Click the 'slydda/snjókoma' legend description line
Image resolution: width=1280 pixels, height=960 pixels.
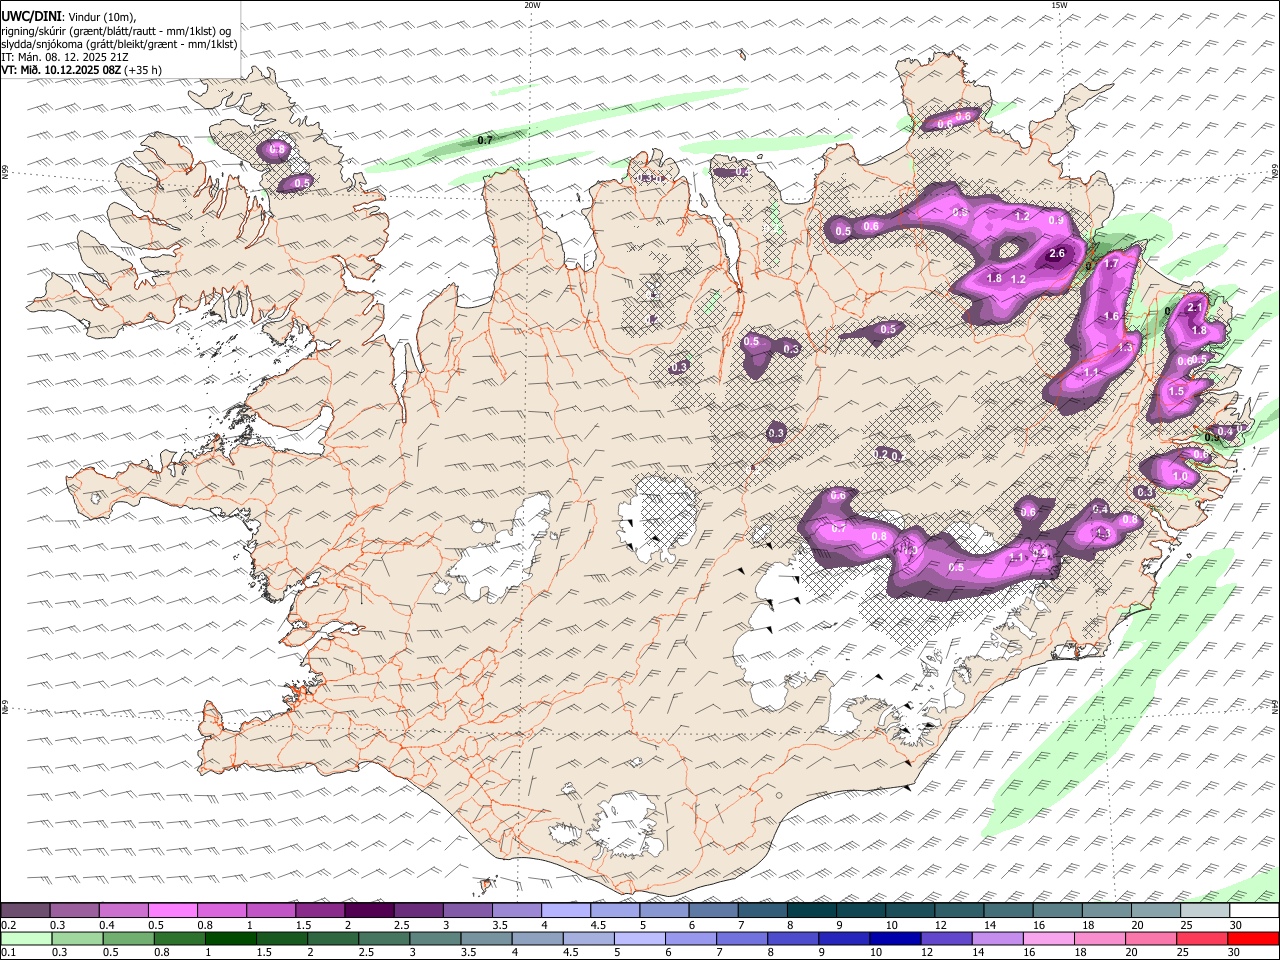point(119,44)
